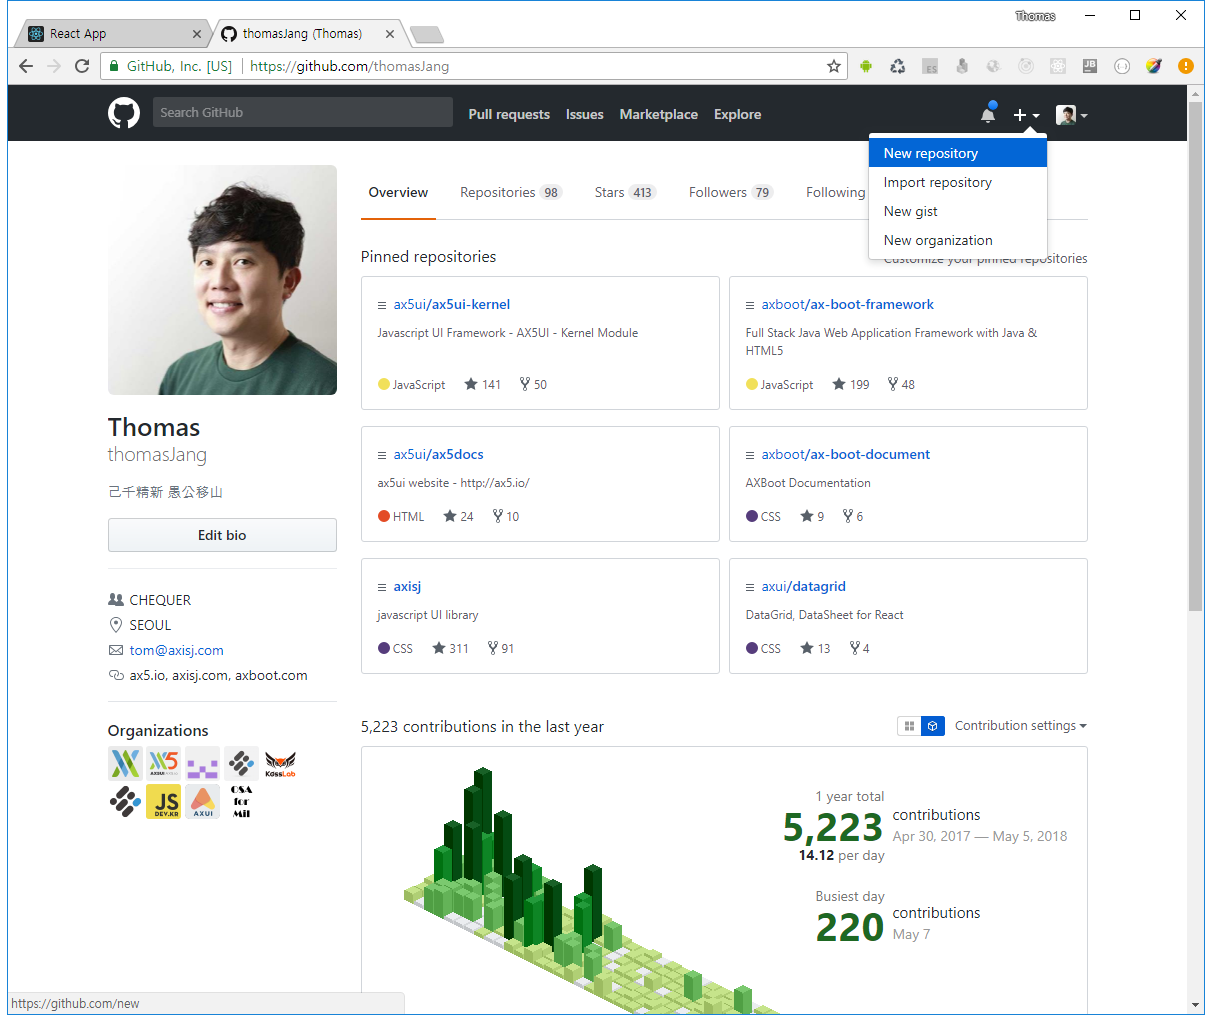Select New gist menu item
Screen dimensions: 1212x1022
coord(958,211)
